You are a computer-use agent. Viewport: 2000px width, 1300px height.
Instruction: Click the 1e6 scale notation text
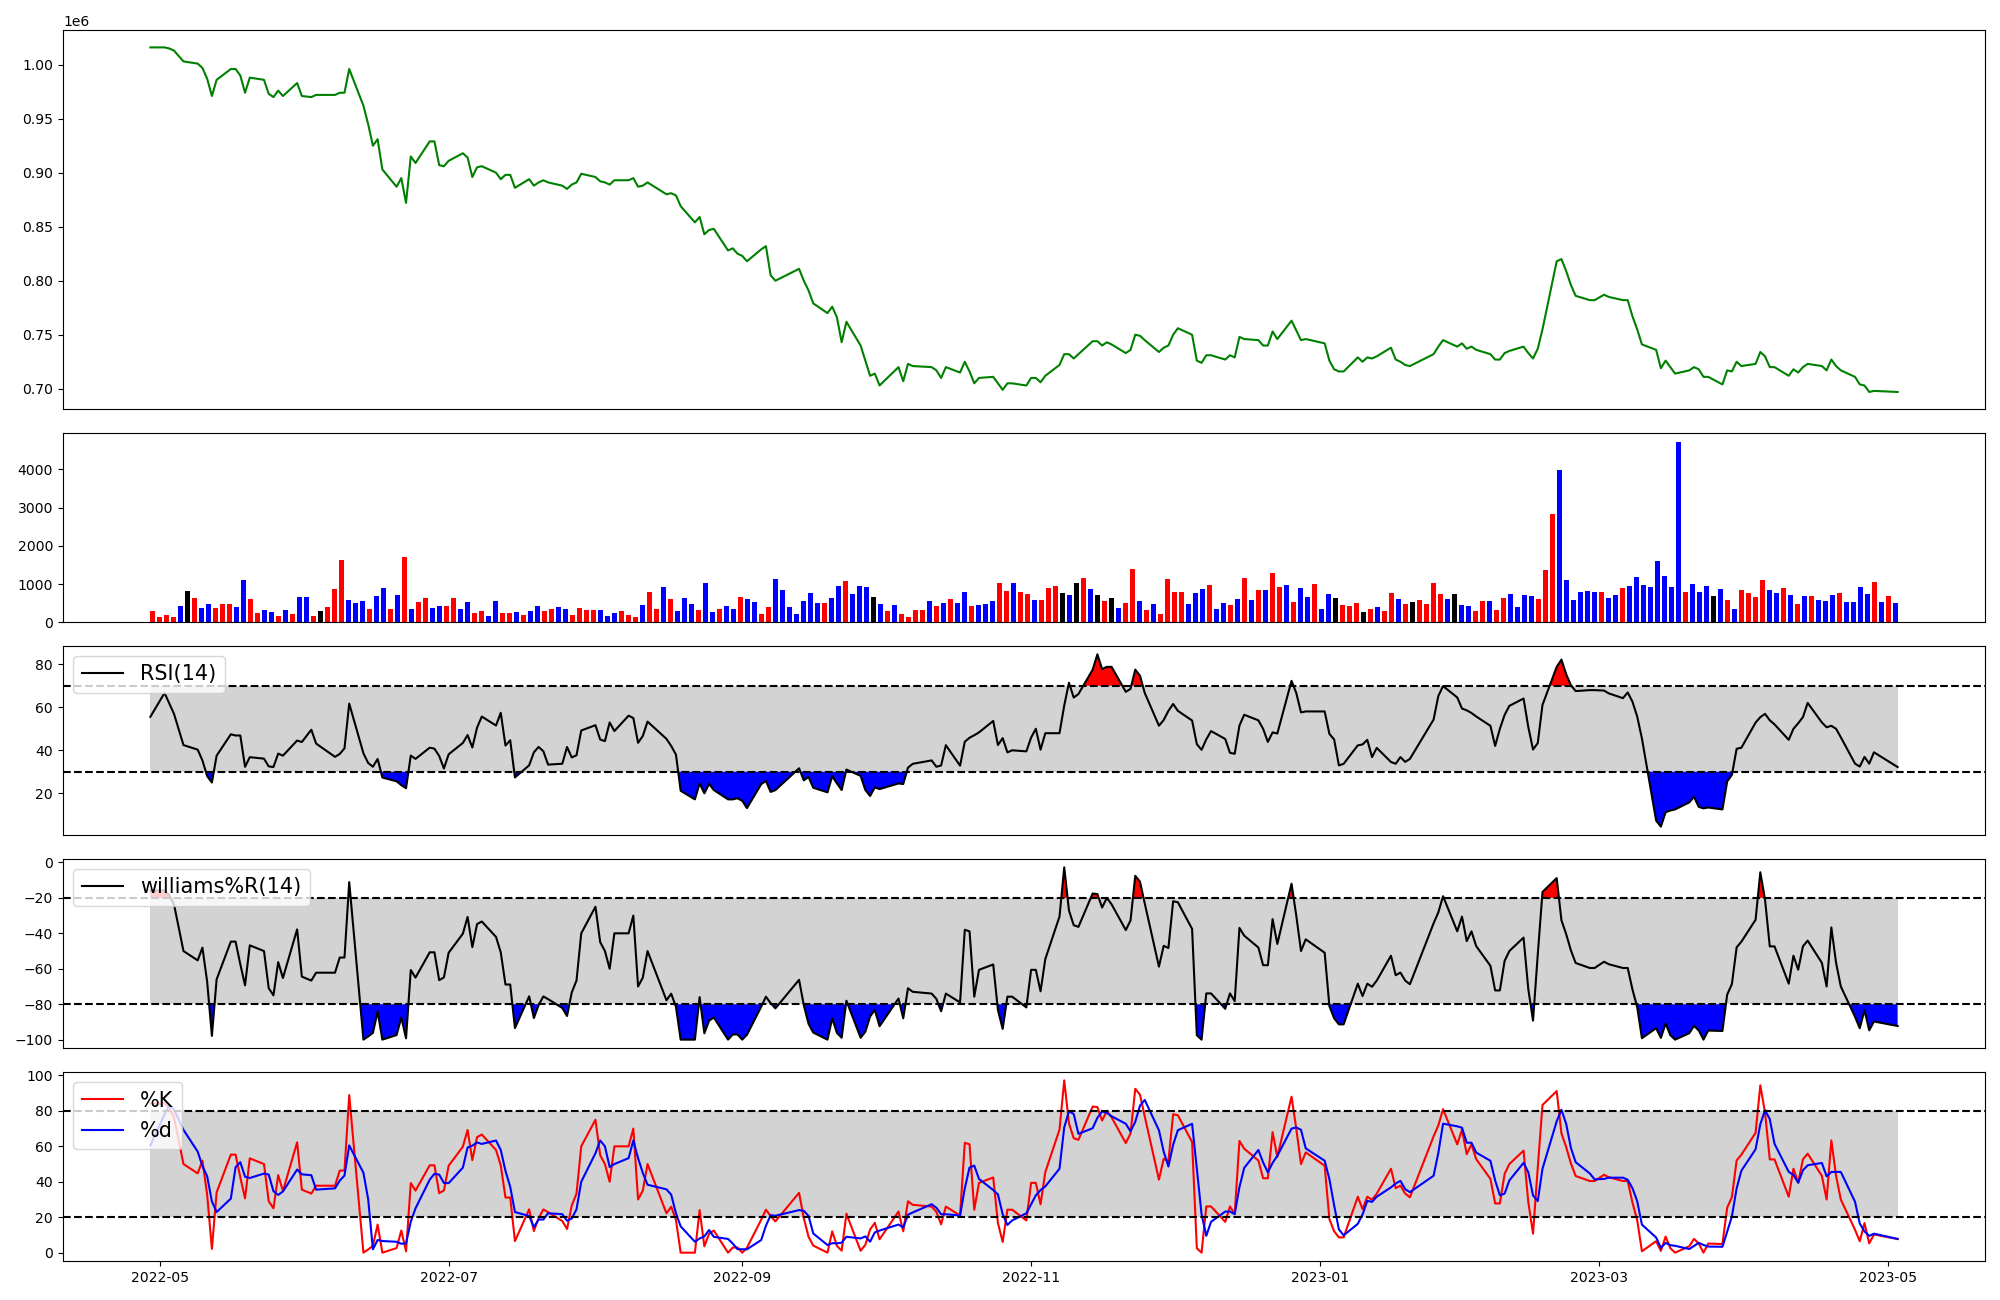(x=76, y=21)
